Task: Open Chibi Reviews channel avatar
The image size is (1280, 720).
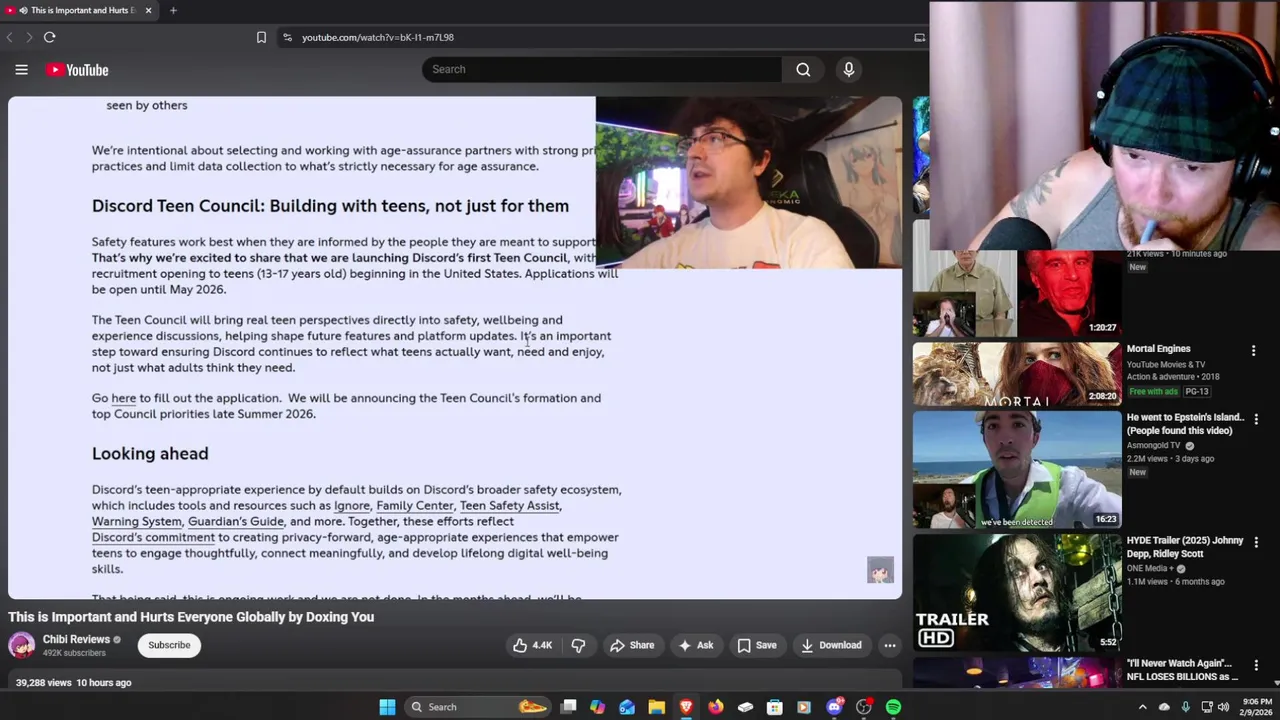Action: coord(22,645)
